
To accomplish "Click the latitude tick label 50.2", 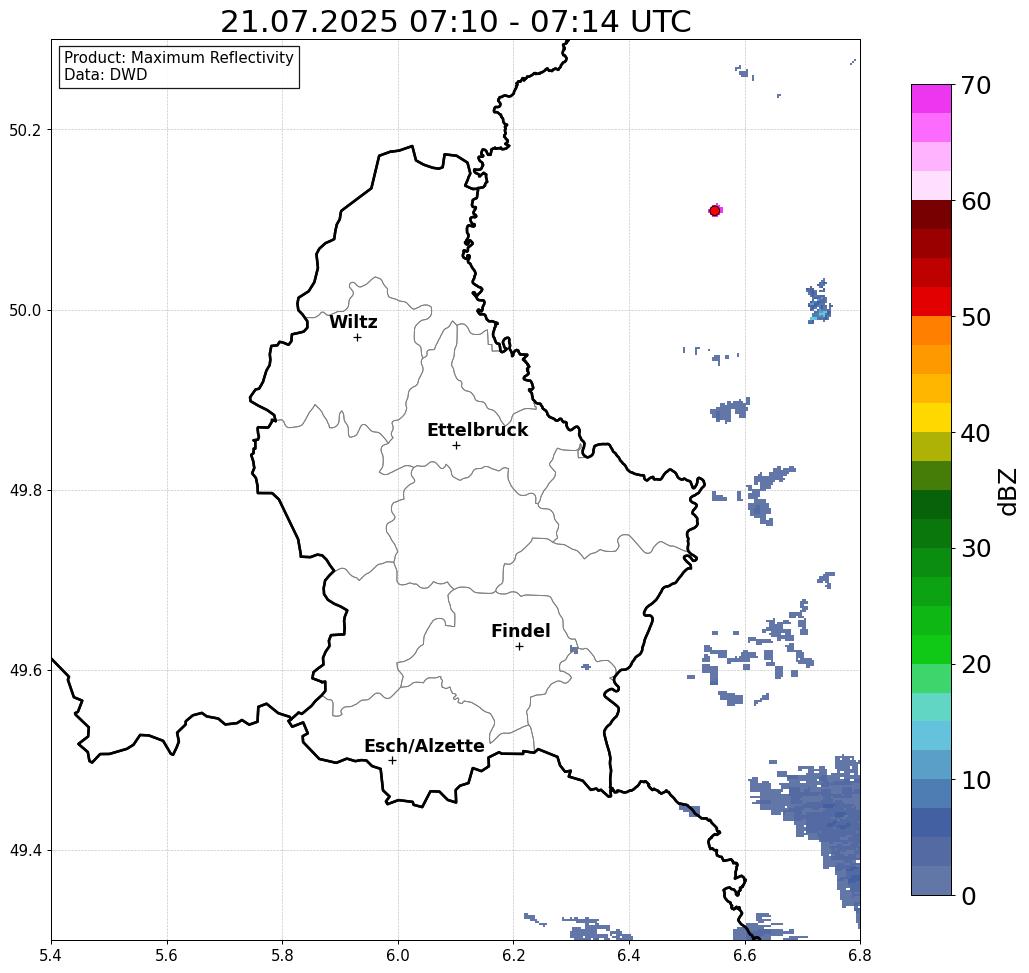I will tap(25, 130).
